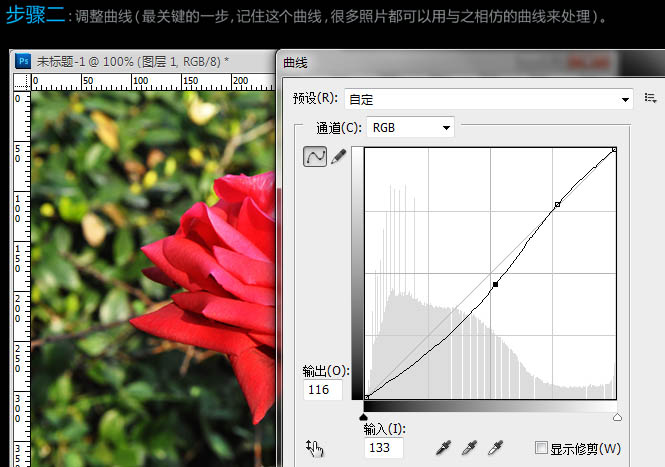This screenshot has height=467, width=665.
Task: Open the 预设 preset dropdown
Action: click(488, 99)
